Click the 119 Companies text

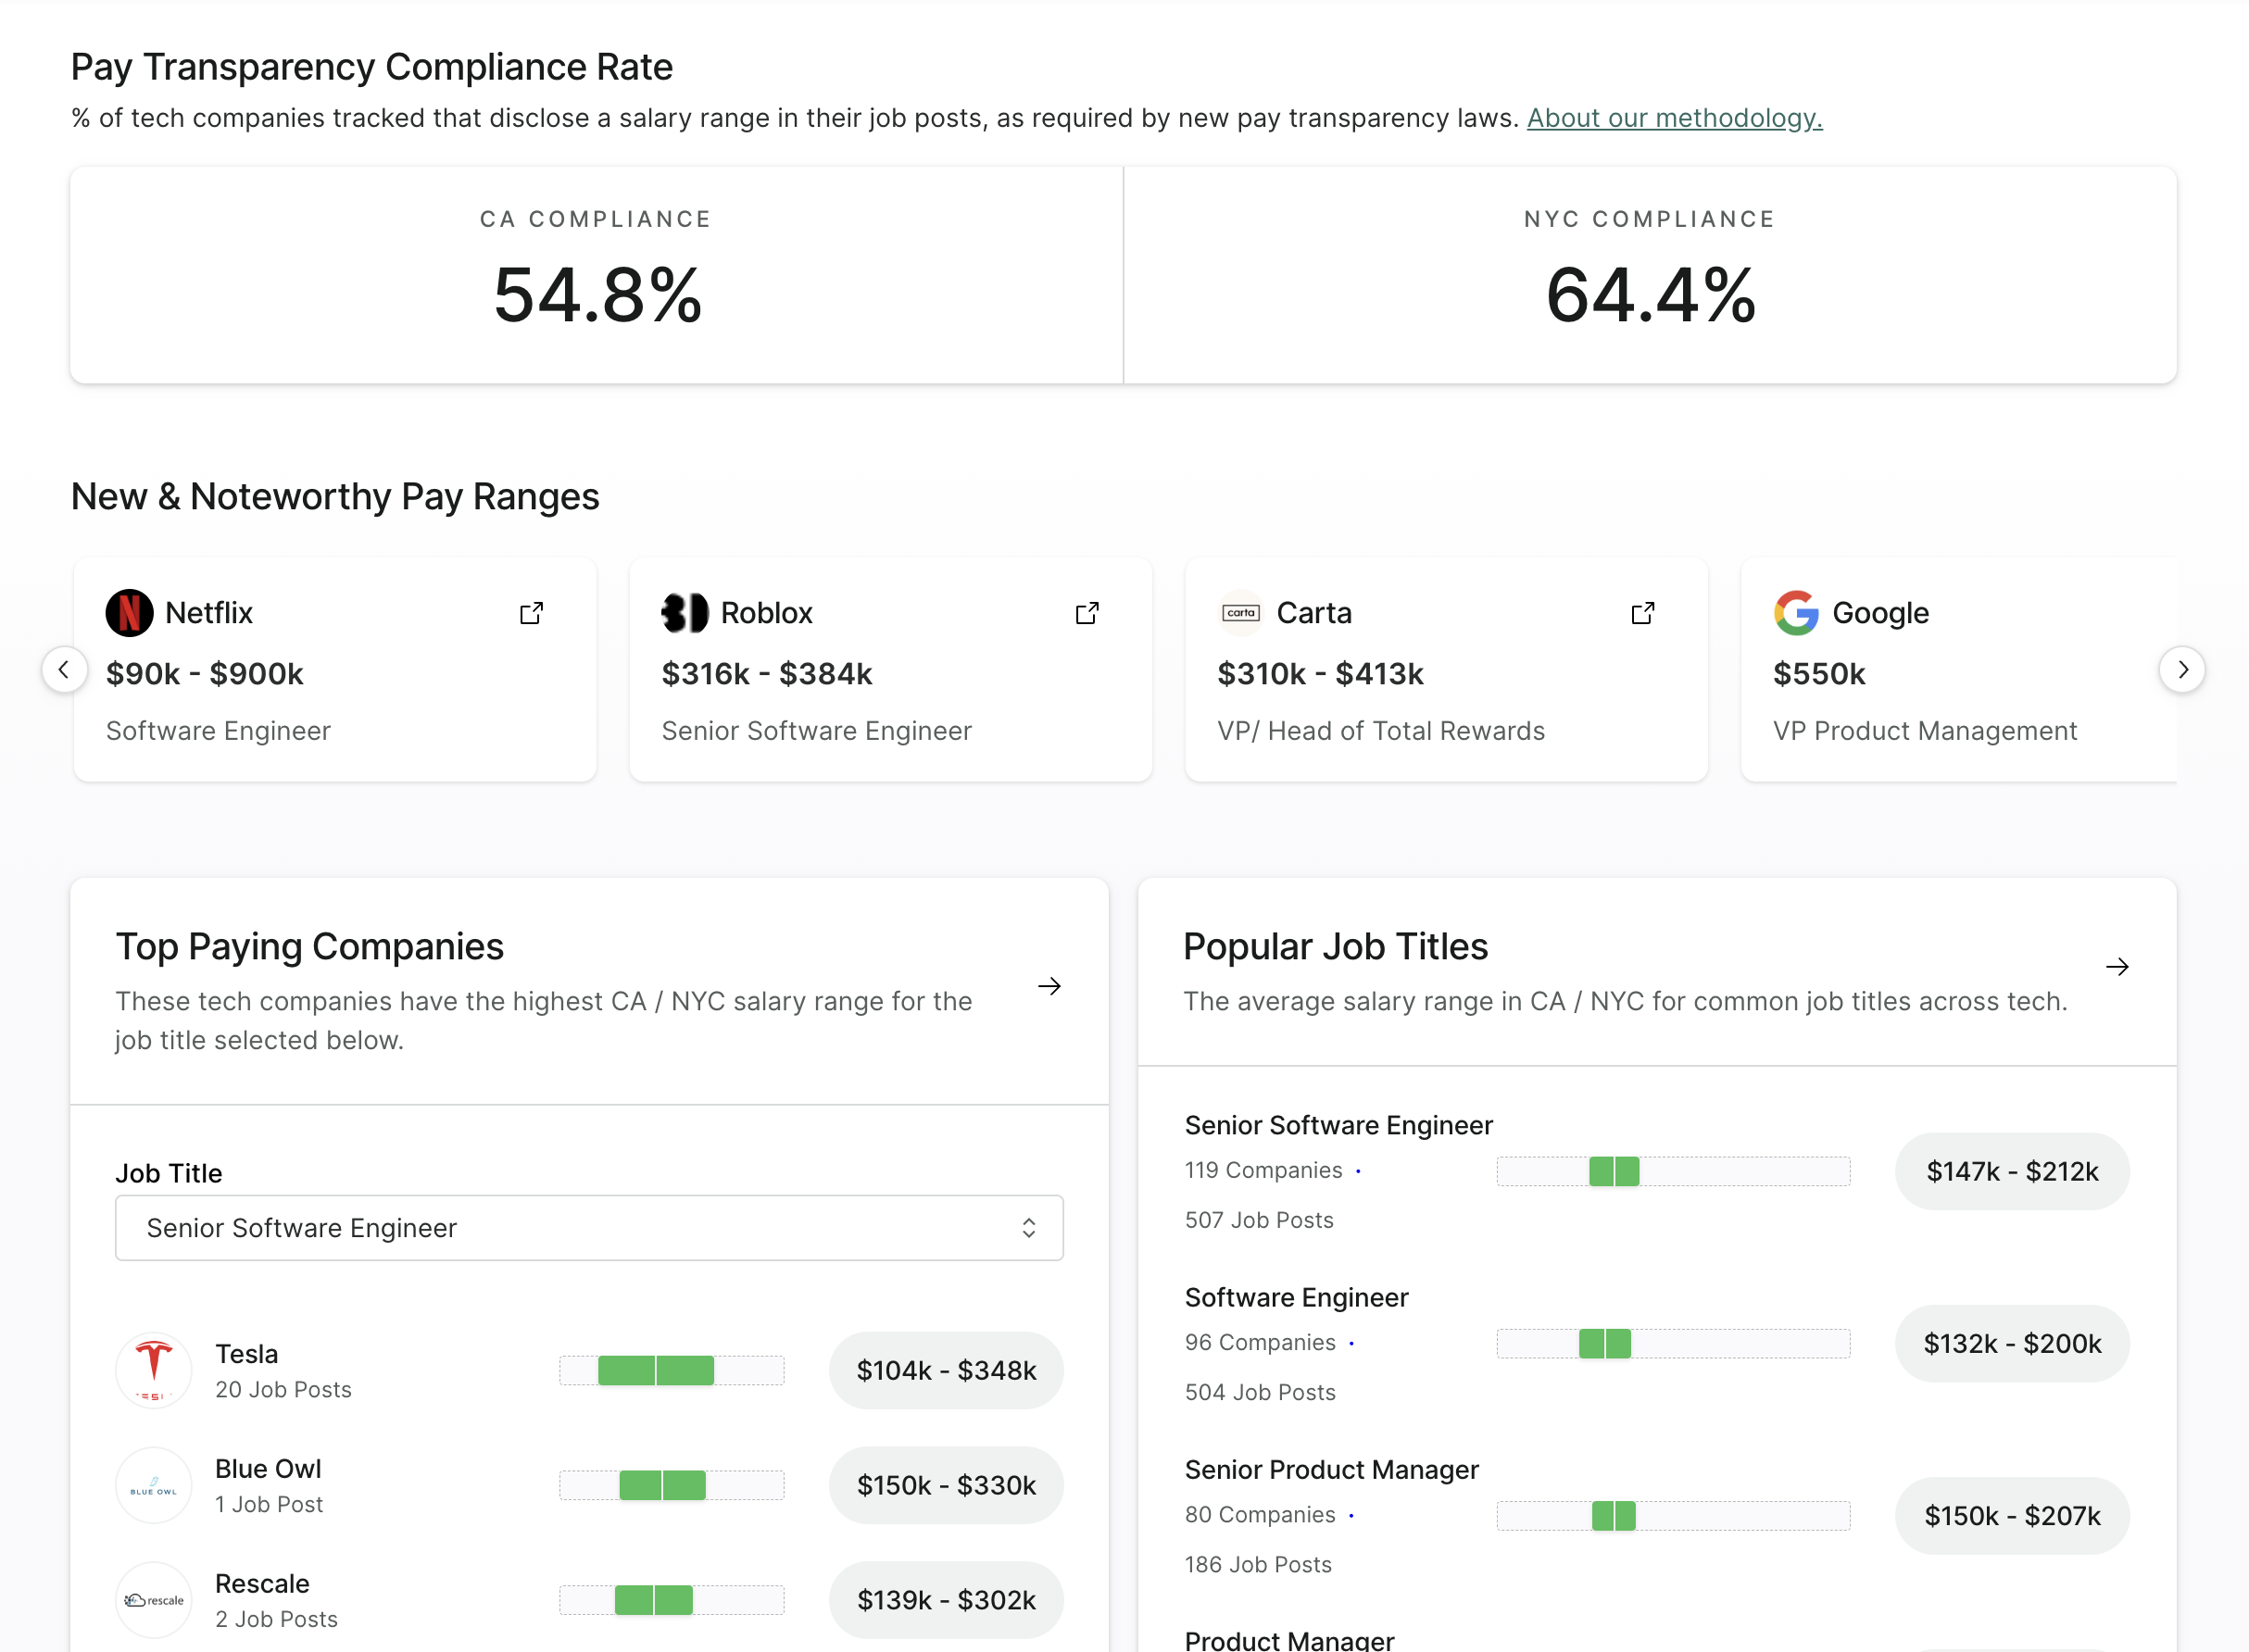(x=1263, y=1170)
